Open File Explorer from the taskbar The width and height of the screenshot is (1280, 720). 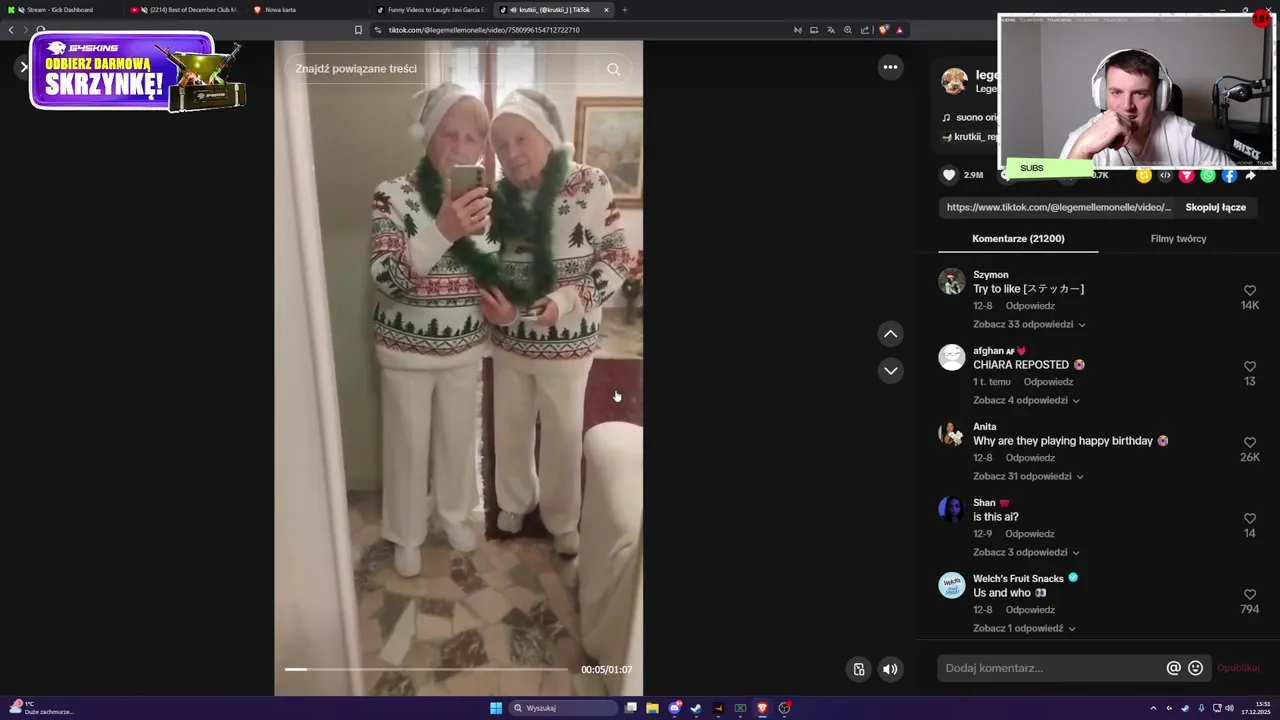coord(652,708)
